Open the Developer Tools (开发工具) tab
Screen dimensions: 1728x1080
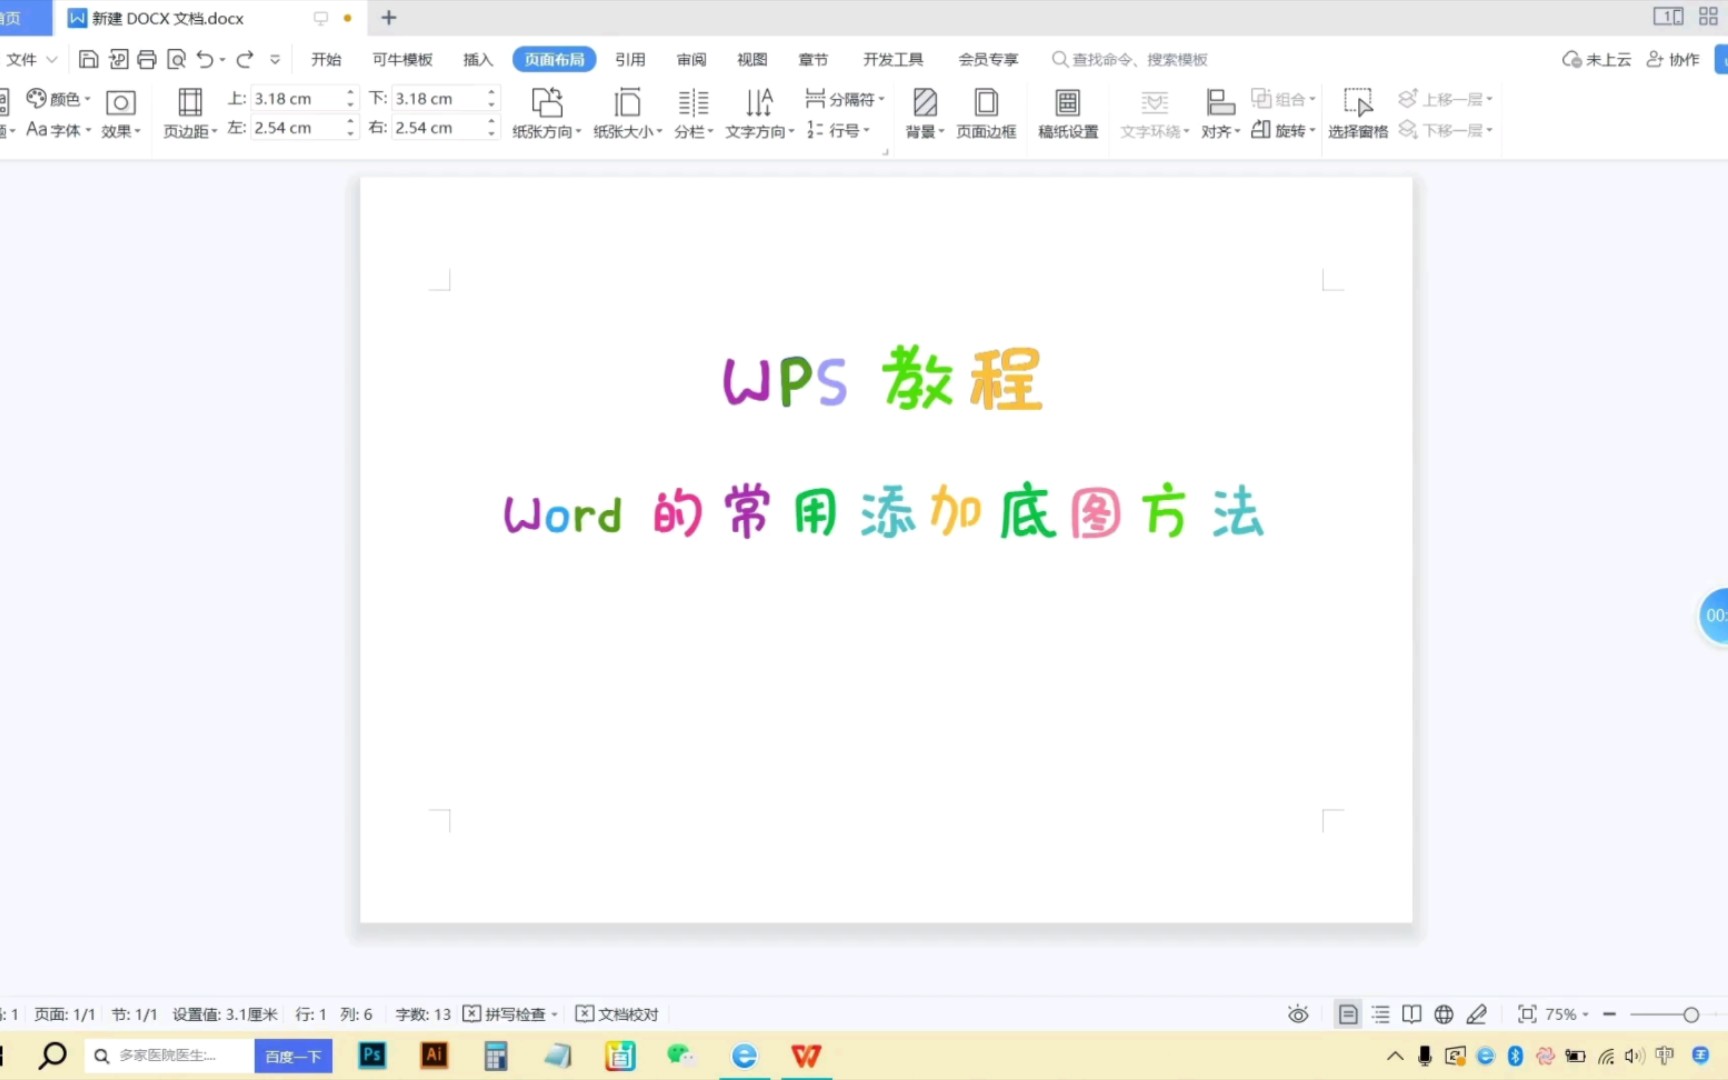coord(893,59)
